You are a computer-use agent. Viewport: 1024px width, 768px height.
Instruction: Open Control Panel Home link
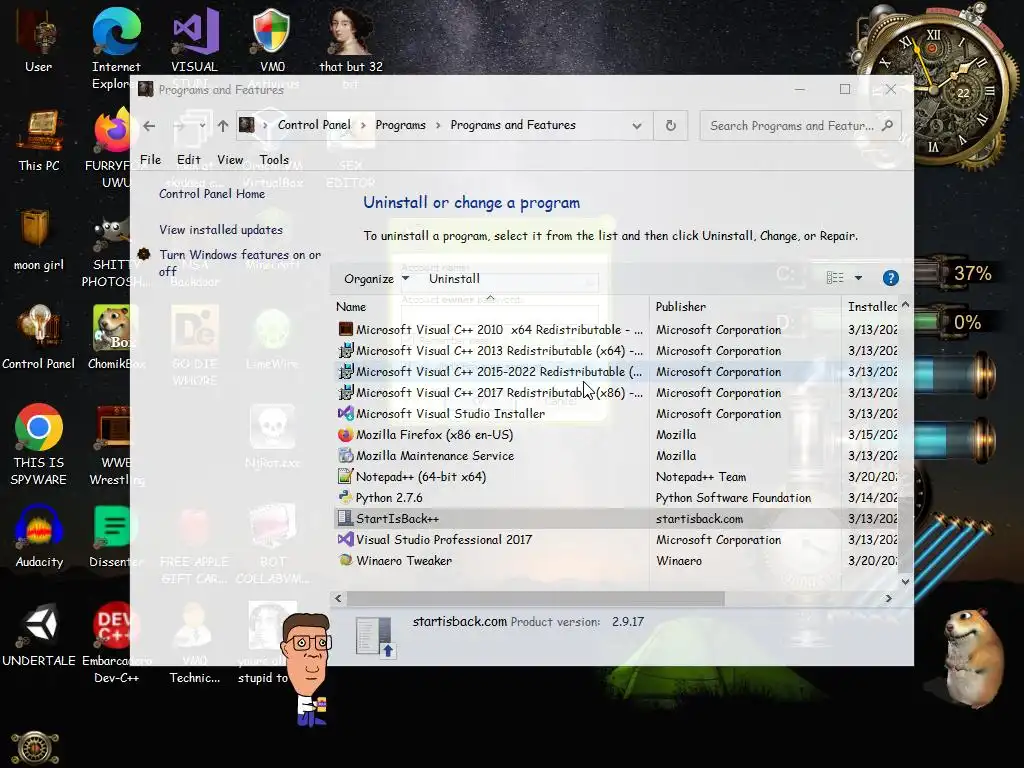[x=212, y=194]
